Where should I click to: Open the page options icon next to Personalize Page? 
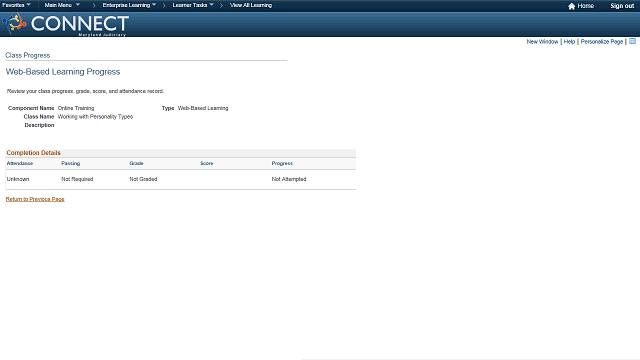tap(632, 41)
